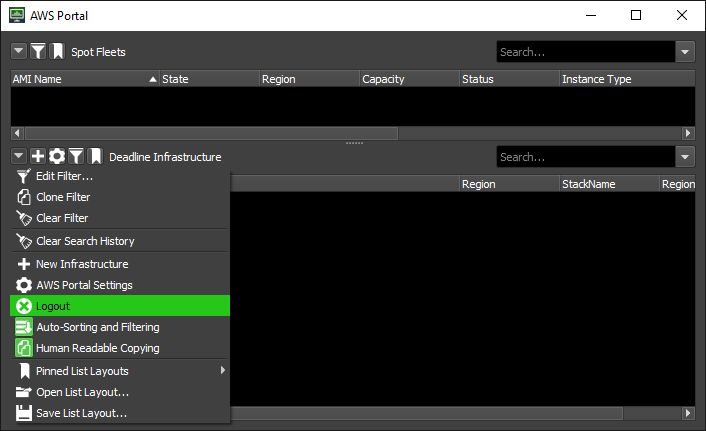Open the Spot Fleets search history dropdown
Screen dimensions: 706x431
coord(685,52)
